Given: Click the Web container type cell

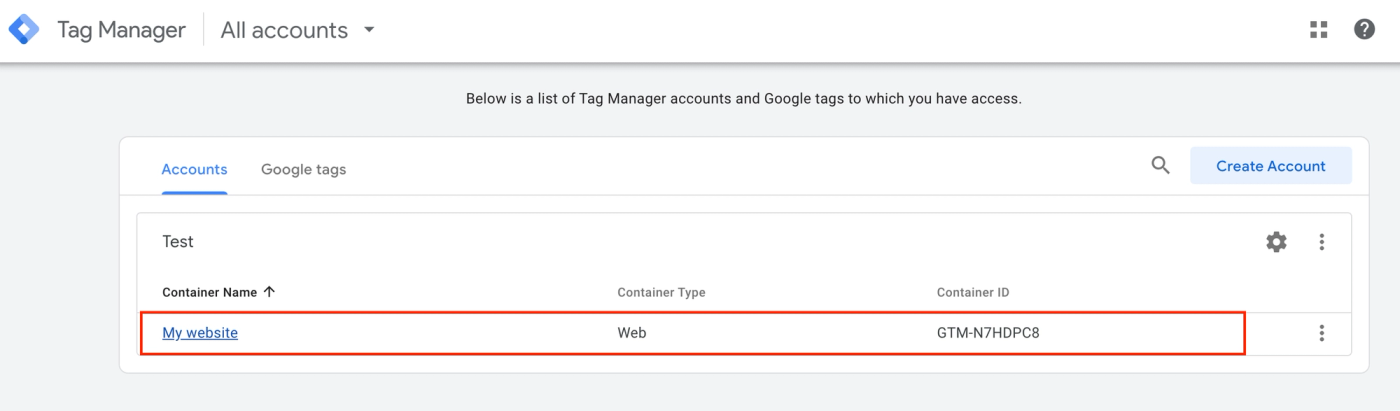Looking at the screenshot, I should tap(631, 333).
